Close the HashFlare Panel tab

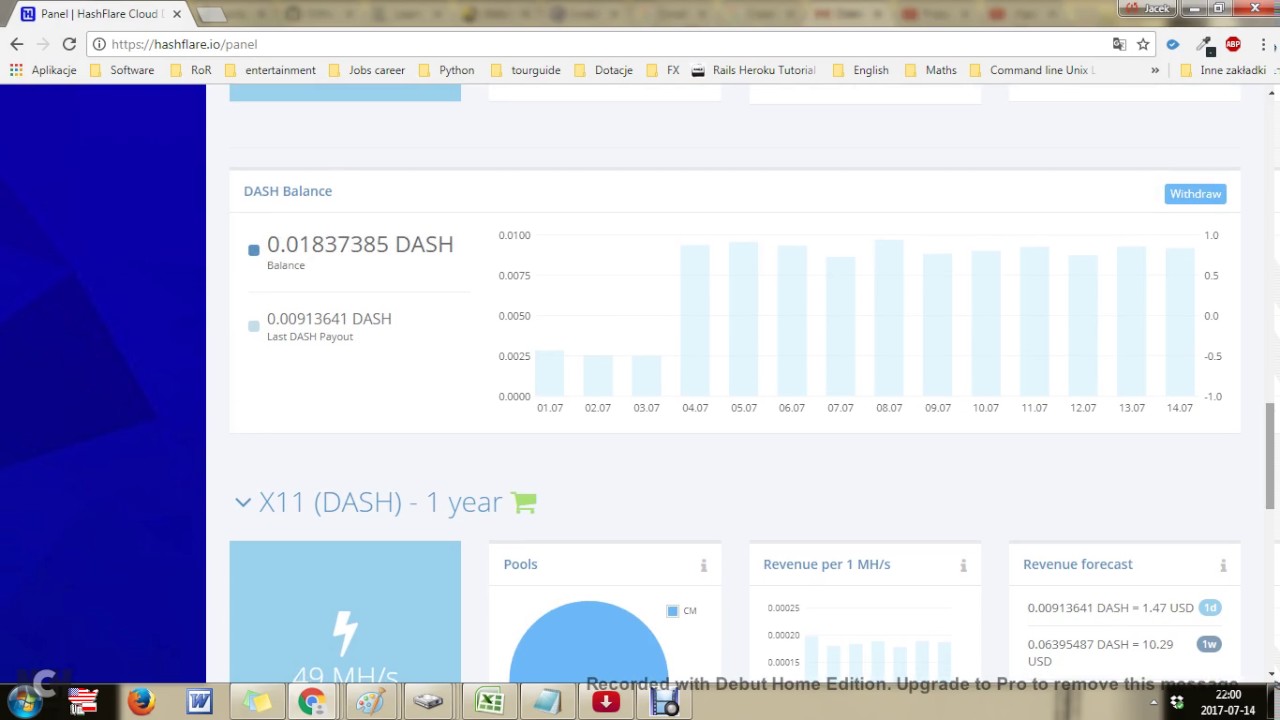click(x=177, y=14)
